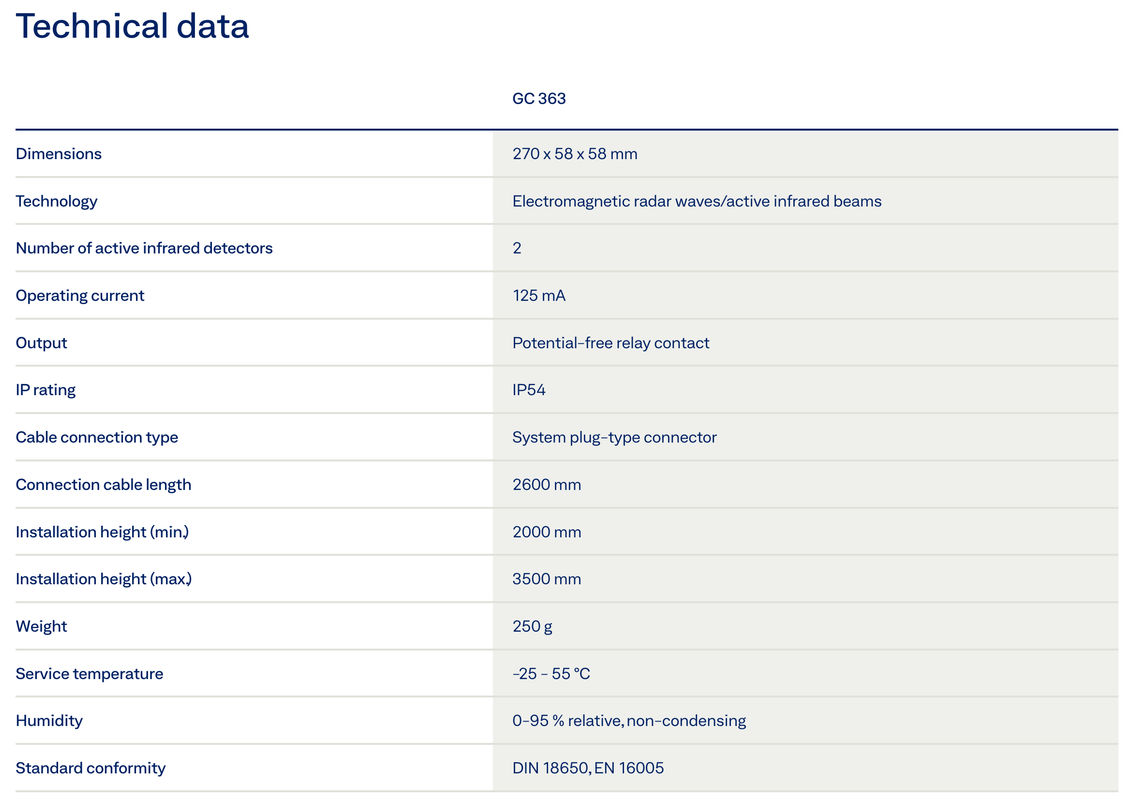Select the infrared detectors value '2'
Viewport: 1131px width, 800px height.
tap(516, 248)
